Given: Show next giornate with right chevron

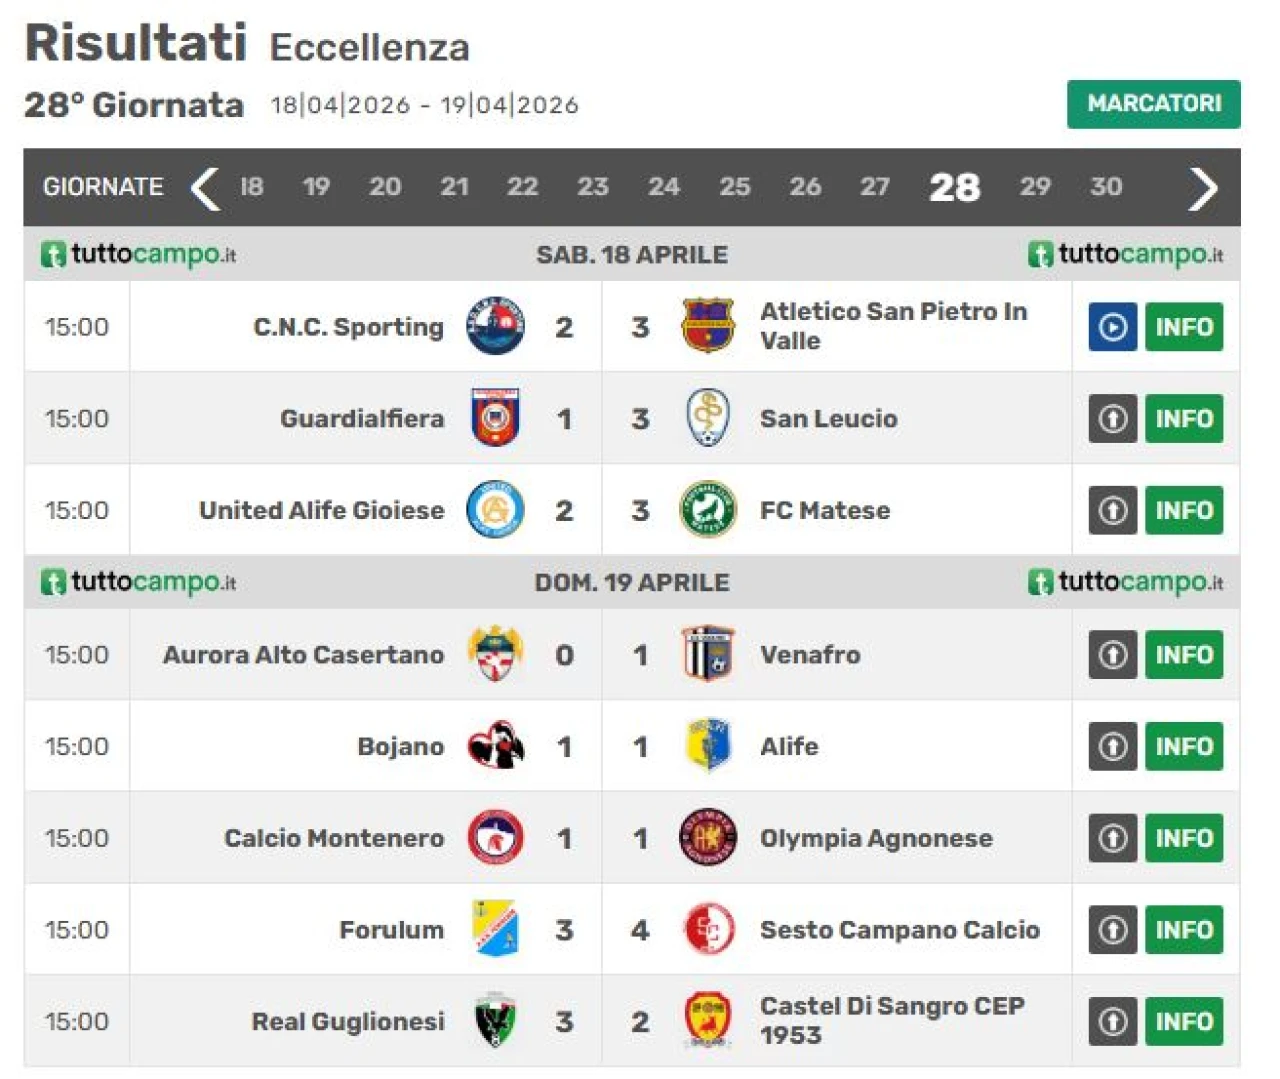Looking at the screenshot, I should [x=1202, y=188].
